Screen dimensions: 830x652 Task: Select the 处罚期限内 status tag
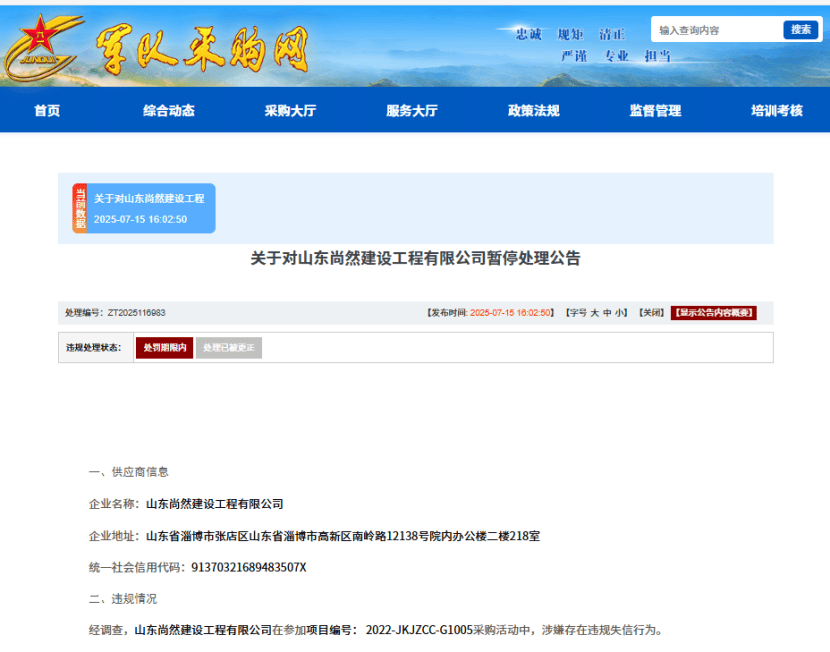(x=165, y=348)
